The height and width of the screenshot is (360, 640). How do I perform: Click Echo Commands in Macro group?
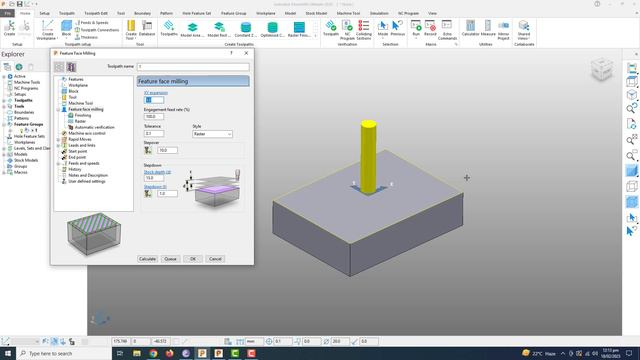[x=447, y=30]
